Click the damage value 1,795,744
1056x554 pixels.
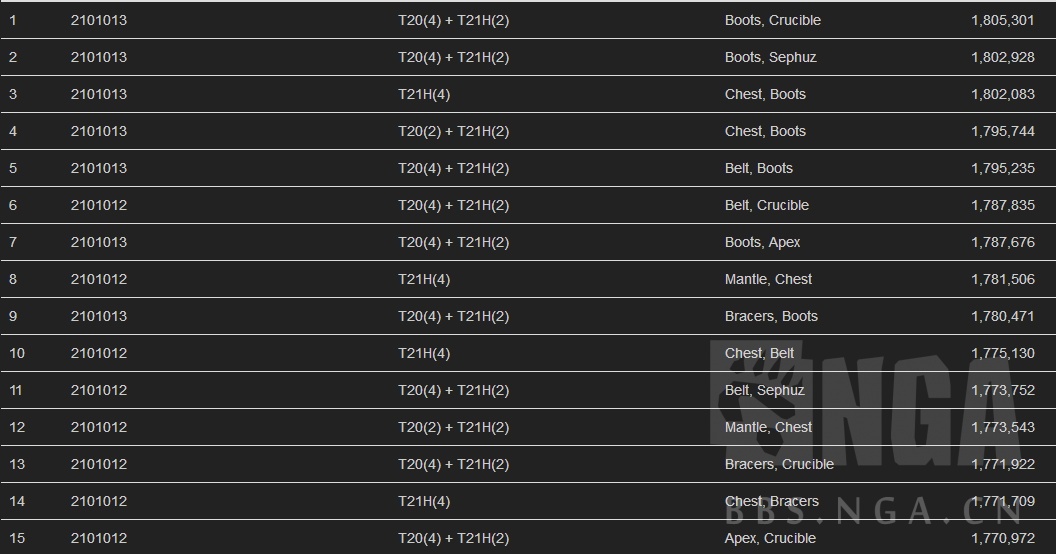tap(1002, 131)
